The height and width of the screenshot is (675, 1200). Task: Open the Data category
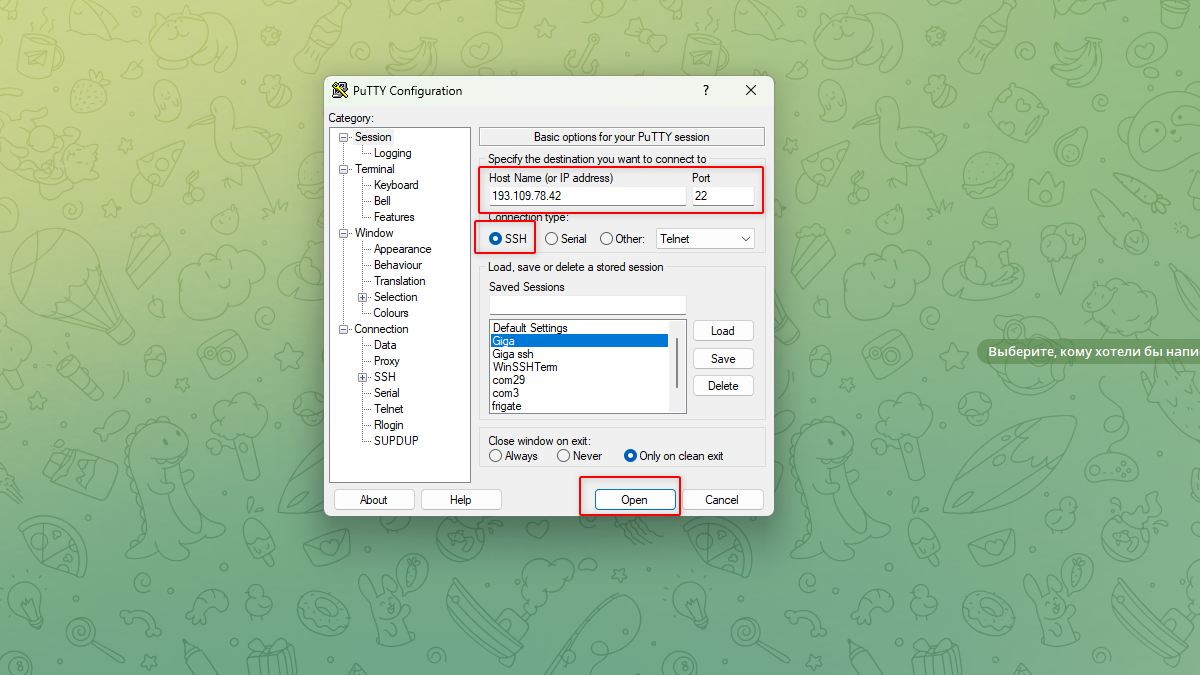point(385,345)
